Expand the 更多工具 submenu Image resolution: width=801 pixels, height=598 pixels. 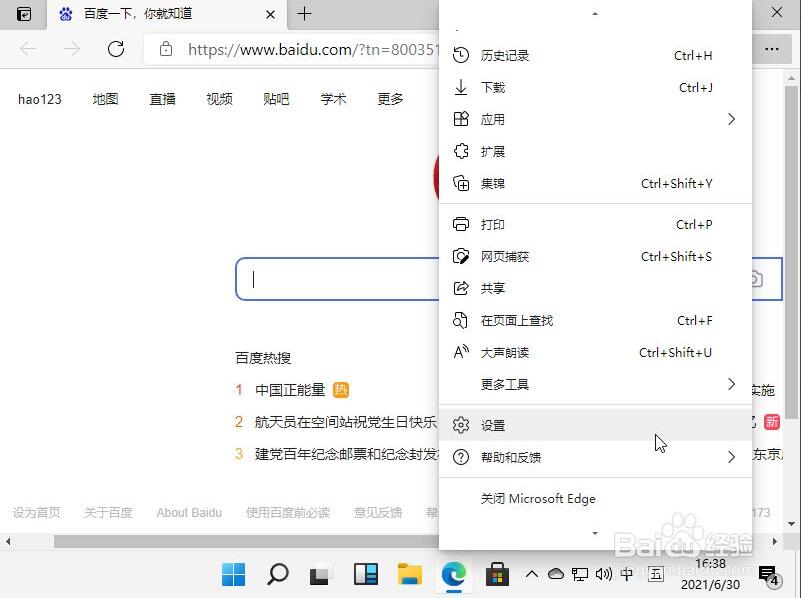pos(731,384)
